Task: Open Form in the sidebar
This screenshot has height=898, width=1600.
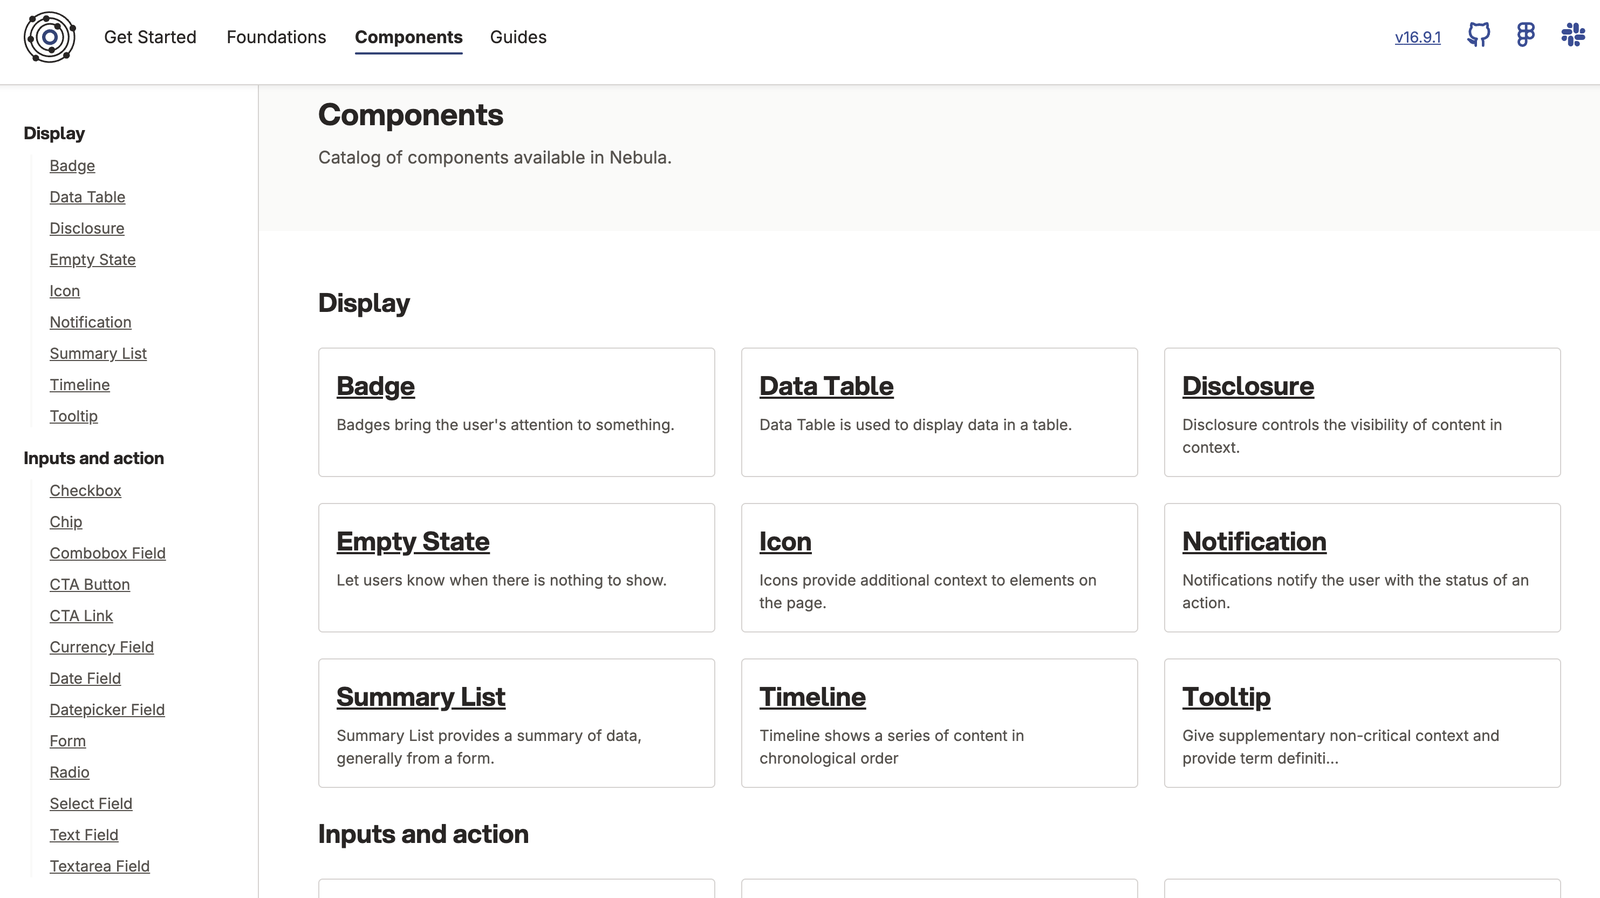Action: click(x=68, y=741)
